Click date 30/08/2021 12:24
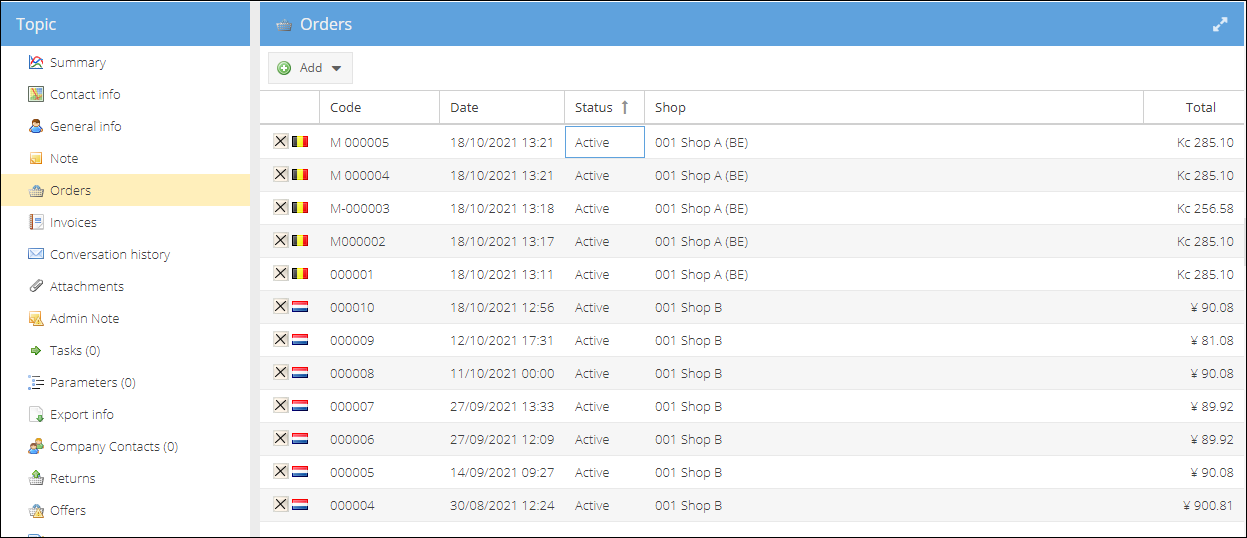The image size is (1247, 538). (502, 505)
